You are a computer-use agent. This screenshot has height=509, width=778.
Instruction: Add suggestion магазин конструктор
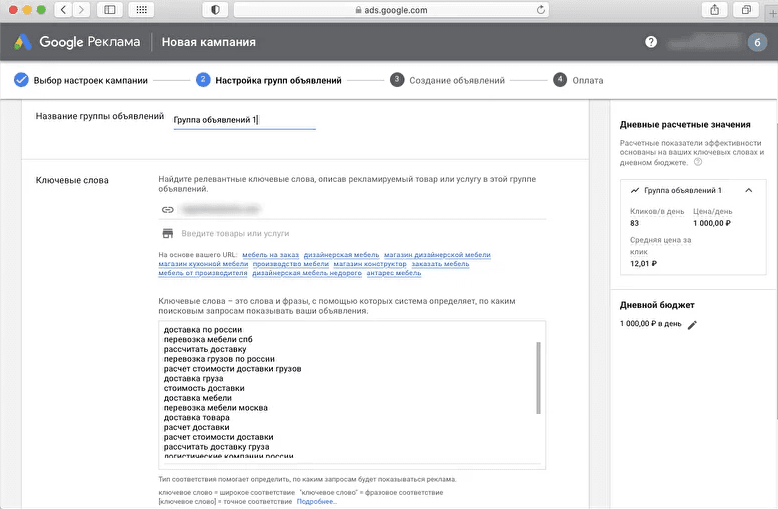click(x=370, y=264)
